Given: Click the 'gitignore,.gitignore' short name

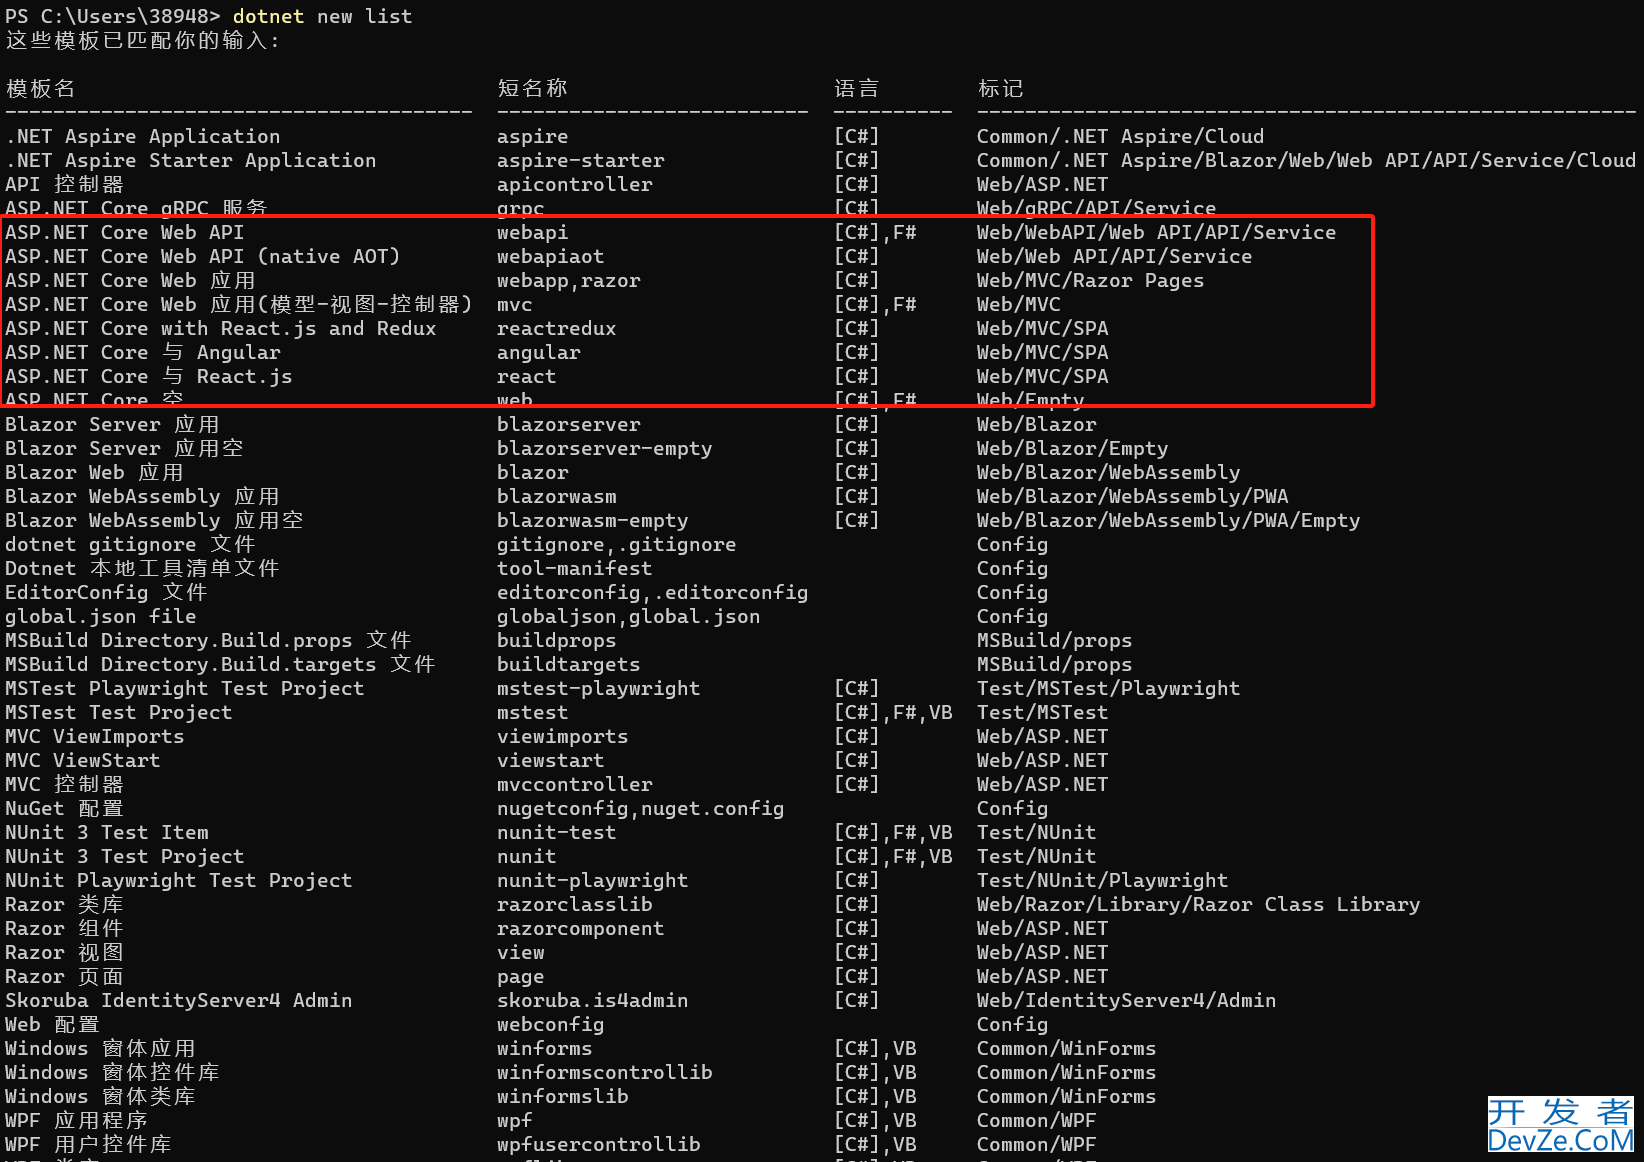Looking at the screenshot, I should pos(617,544).
